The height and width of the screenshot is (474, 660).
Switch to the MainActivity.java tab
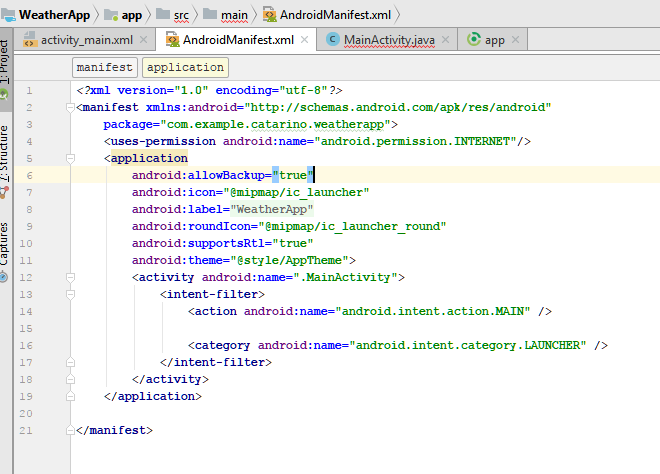pos(389,40)
